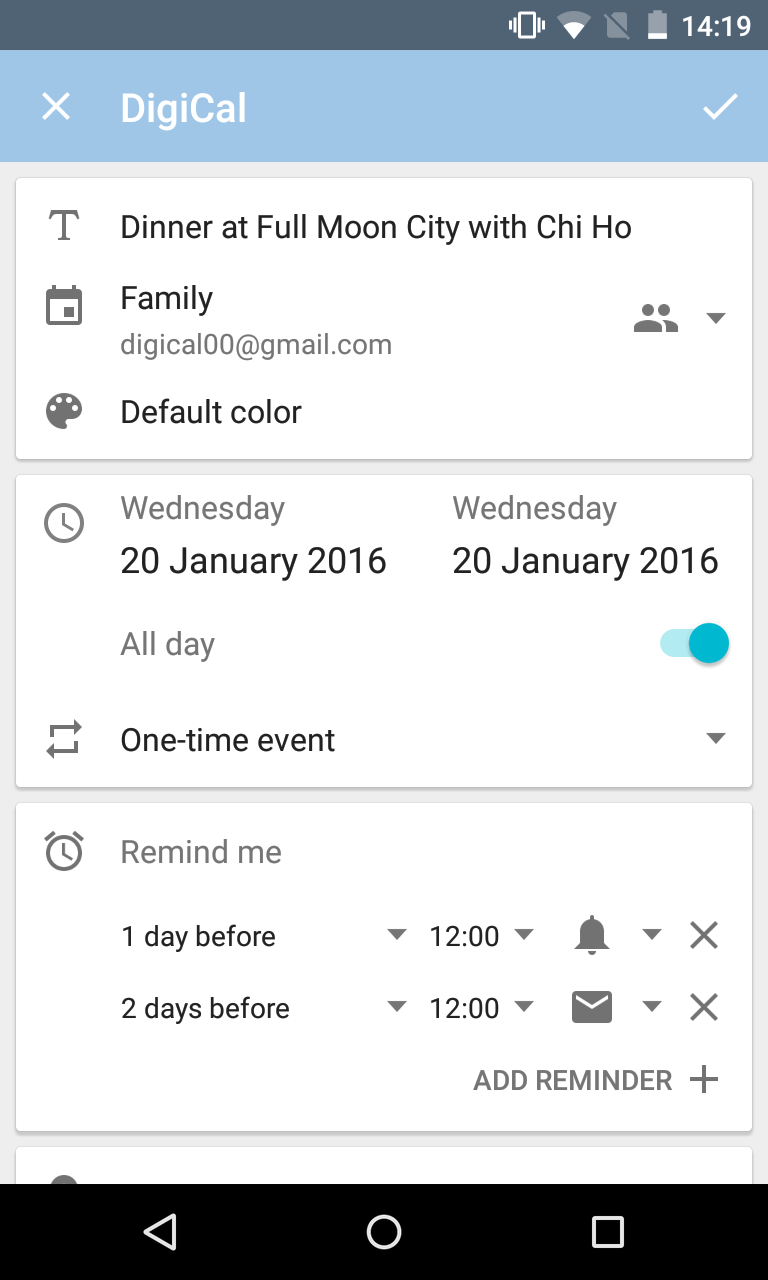Viewport: 768px width, 1280px height.
Task: Tap the checkmark to save the event
Action: 719,107
